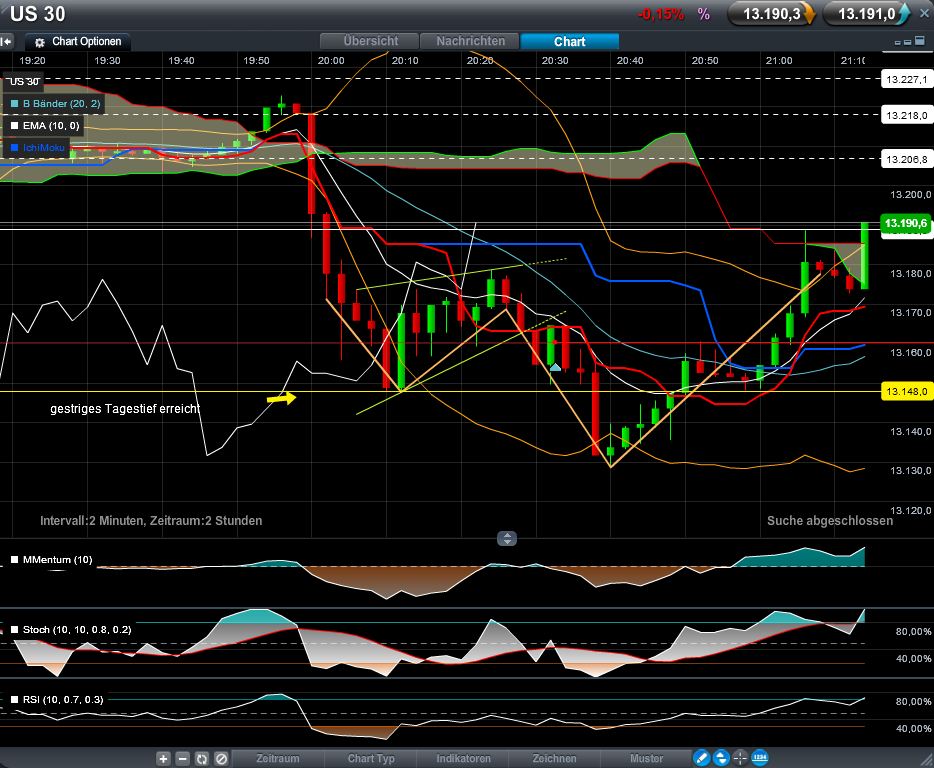Click the Stoch 80,00% axis label
This screenshot has width=934, height=768.
point(913,632)
